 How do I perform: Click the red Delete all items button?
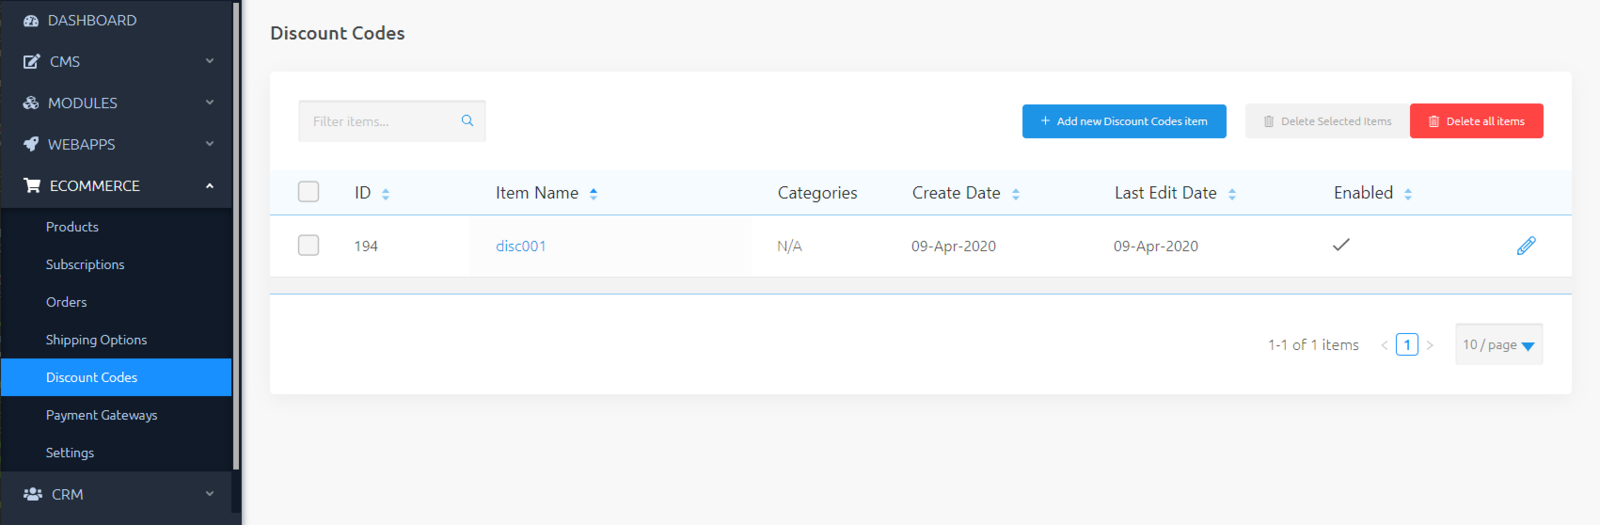click(x=1476, y=121)
